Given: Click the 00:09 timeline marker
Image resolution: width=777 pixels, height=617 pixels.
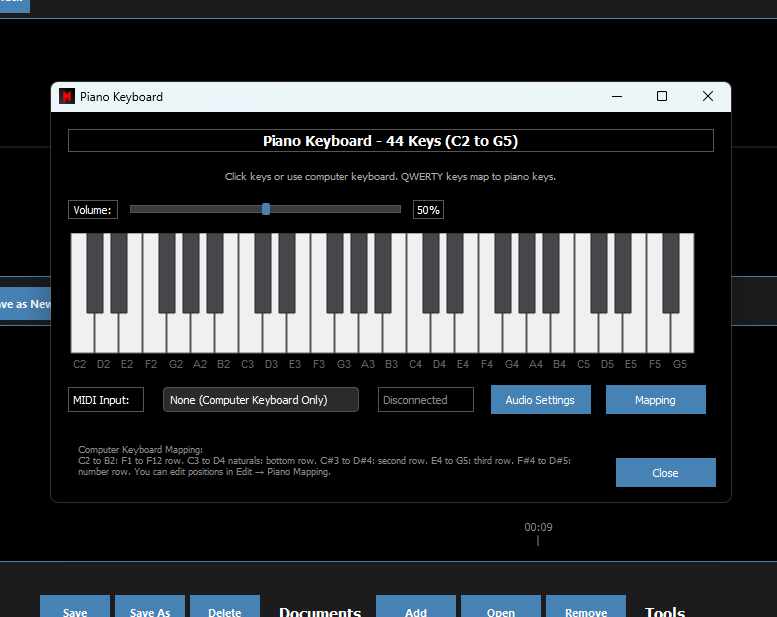Looking at the screenshot, I should (538, 528).
